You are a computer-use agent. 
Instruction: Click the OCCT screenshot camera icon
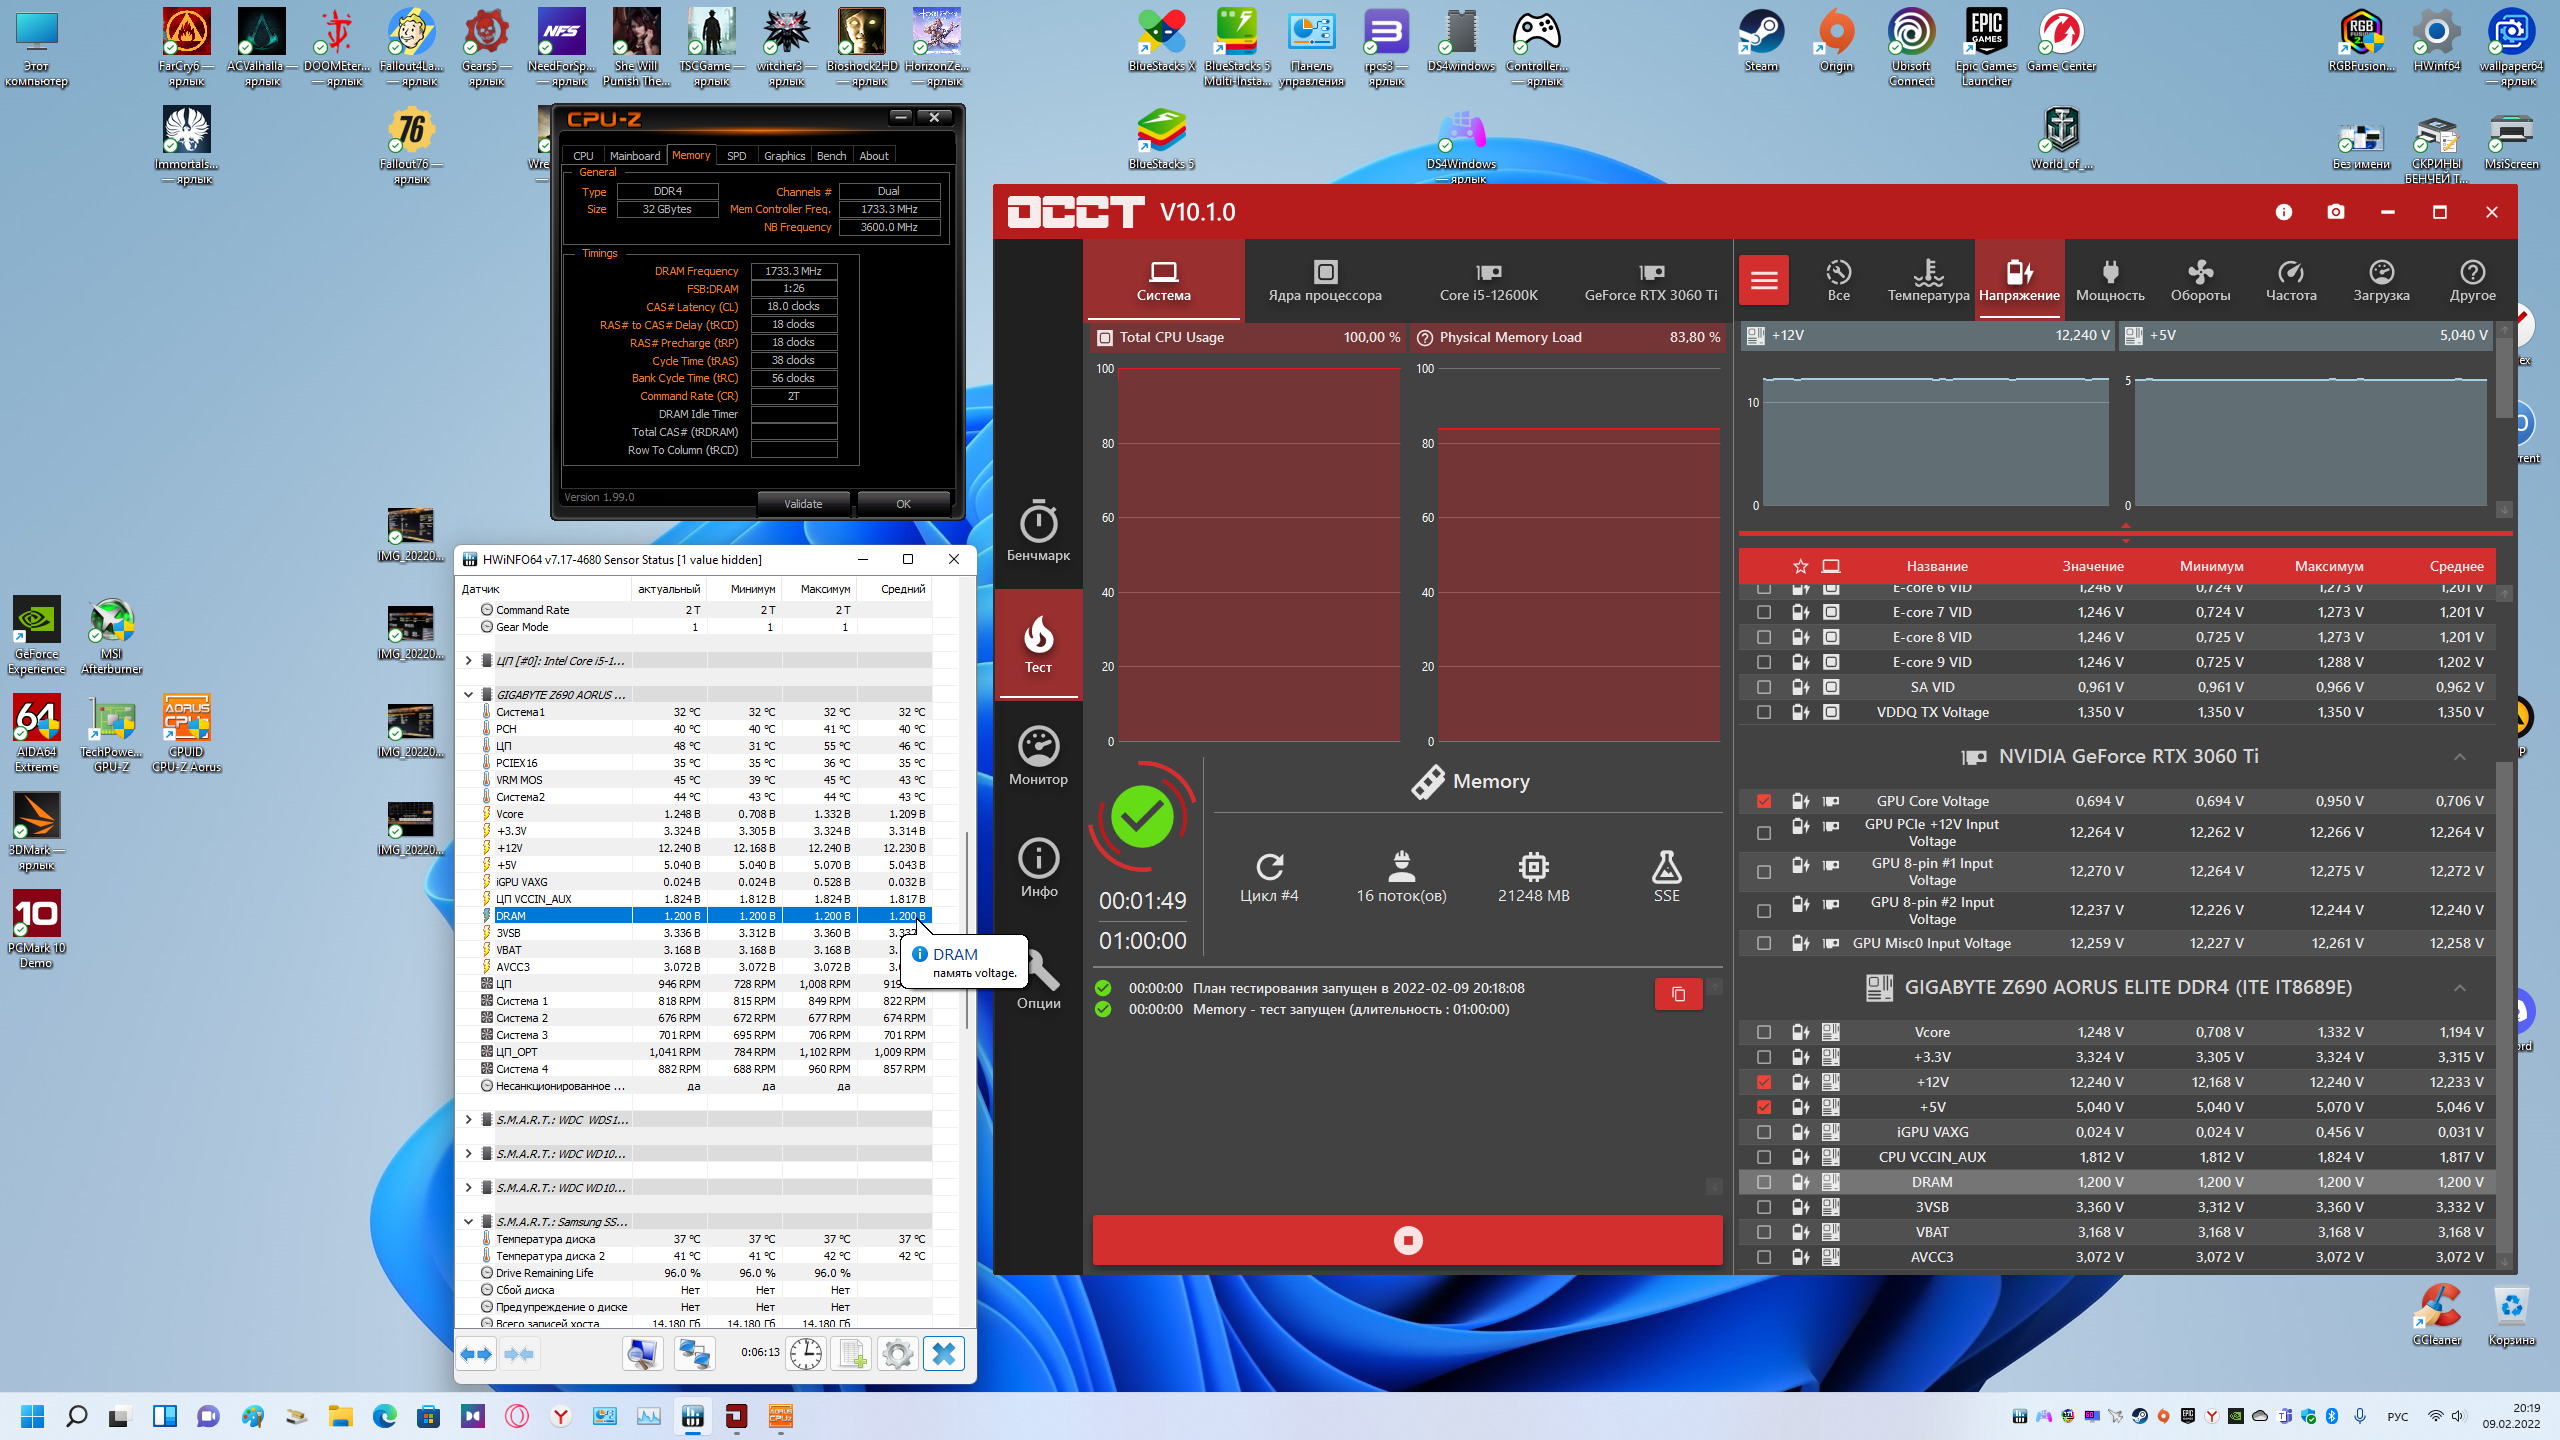(x=2335, y=212)
